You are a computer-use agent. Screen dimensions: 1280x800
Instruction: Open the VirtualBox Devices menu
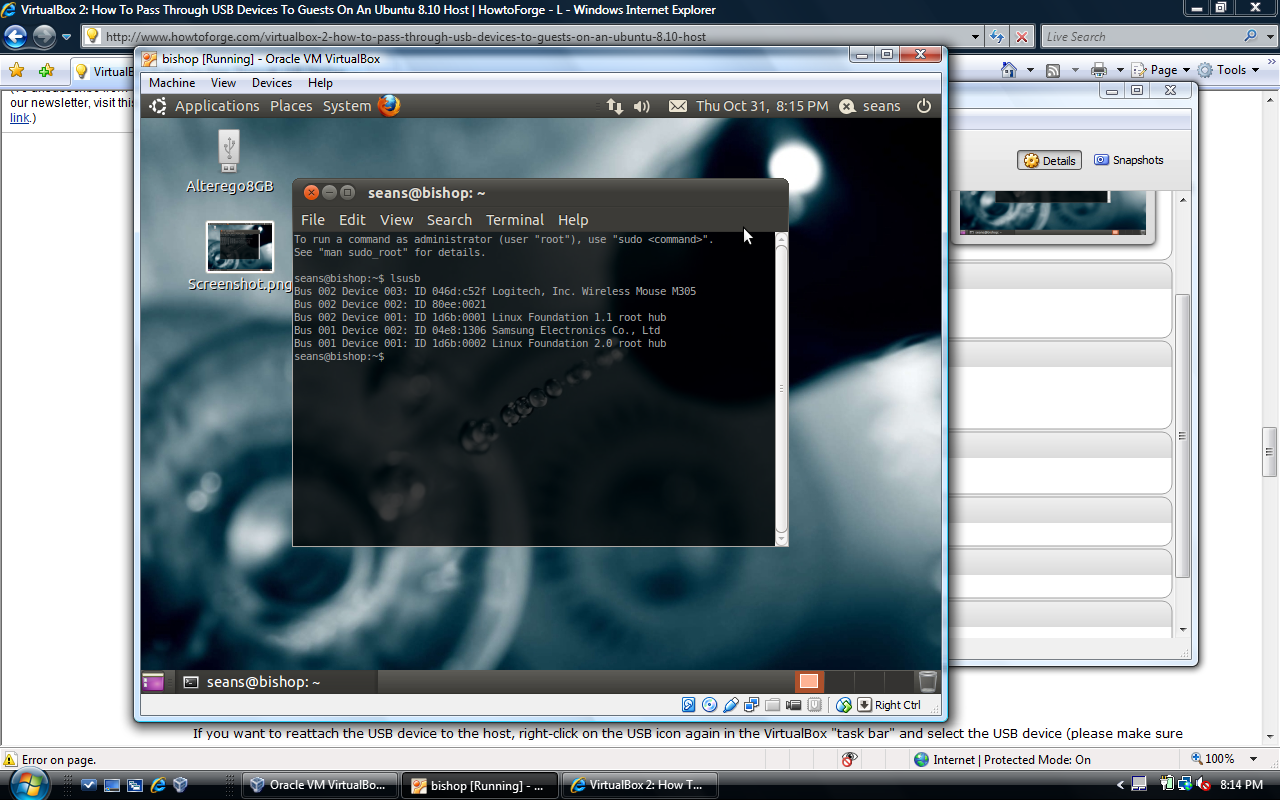[x=272, y=83]
